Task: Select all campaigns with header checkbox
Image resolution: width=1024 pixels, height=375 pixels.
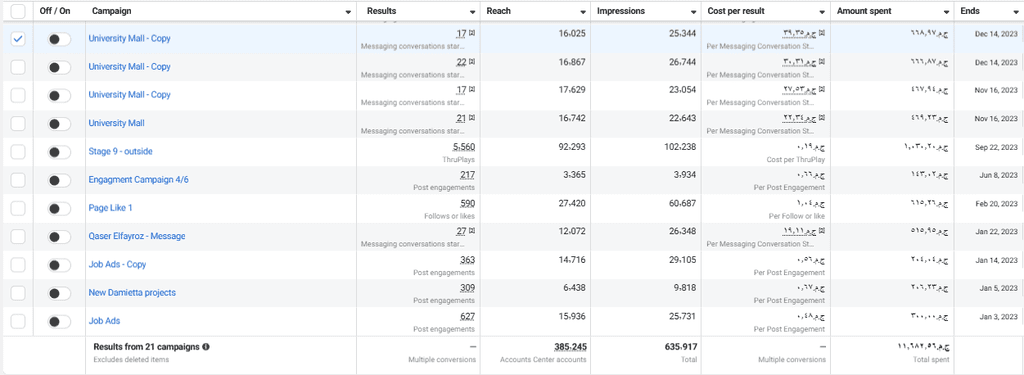Action: pyautogui.click(x=18, y=11)
